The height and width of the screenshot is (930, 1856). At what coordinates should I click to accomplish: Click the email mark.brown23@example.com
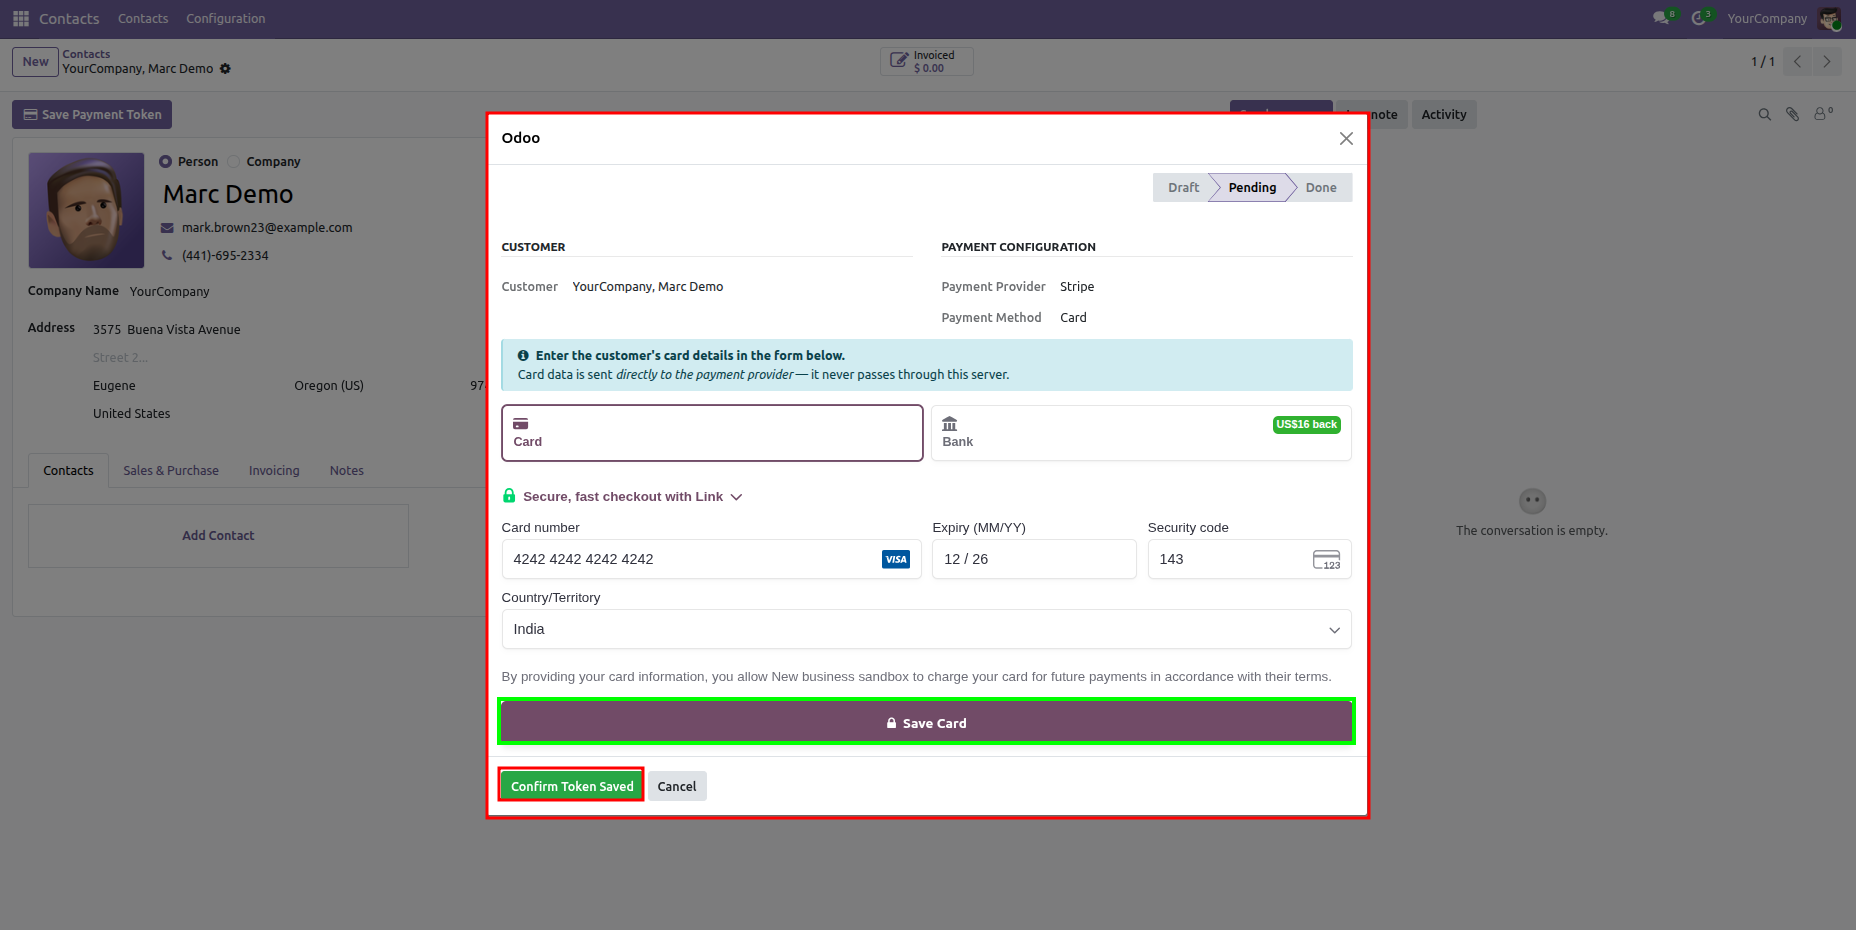coord(267,228)
